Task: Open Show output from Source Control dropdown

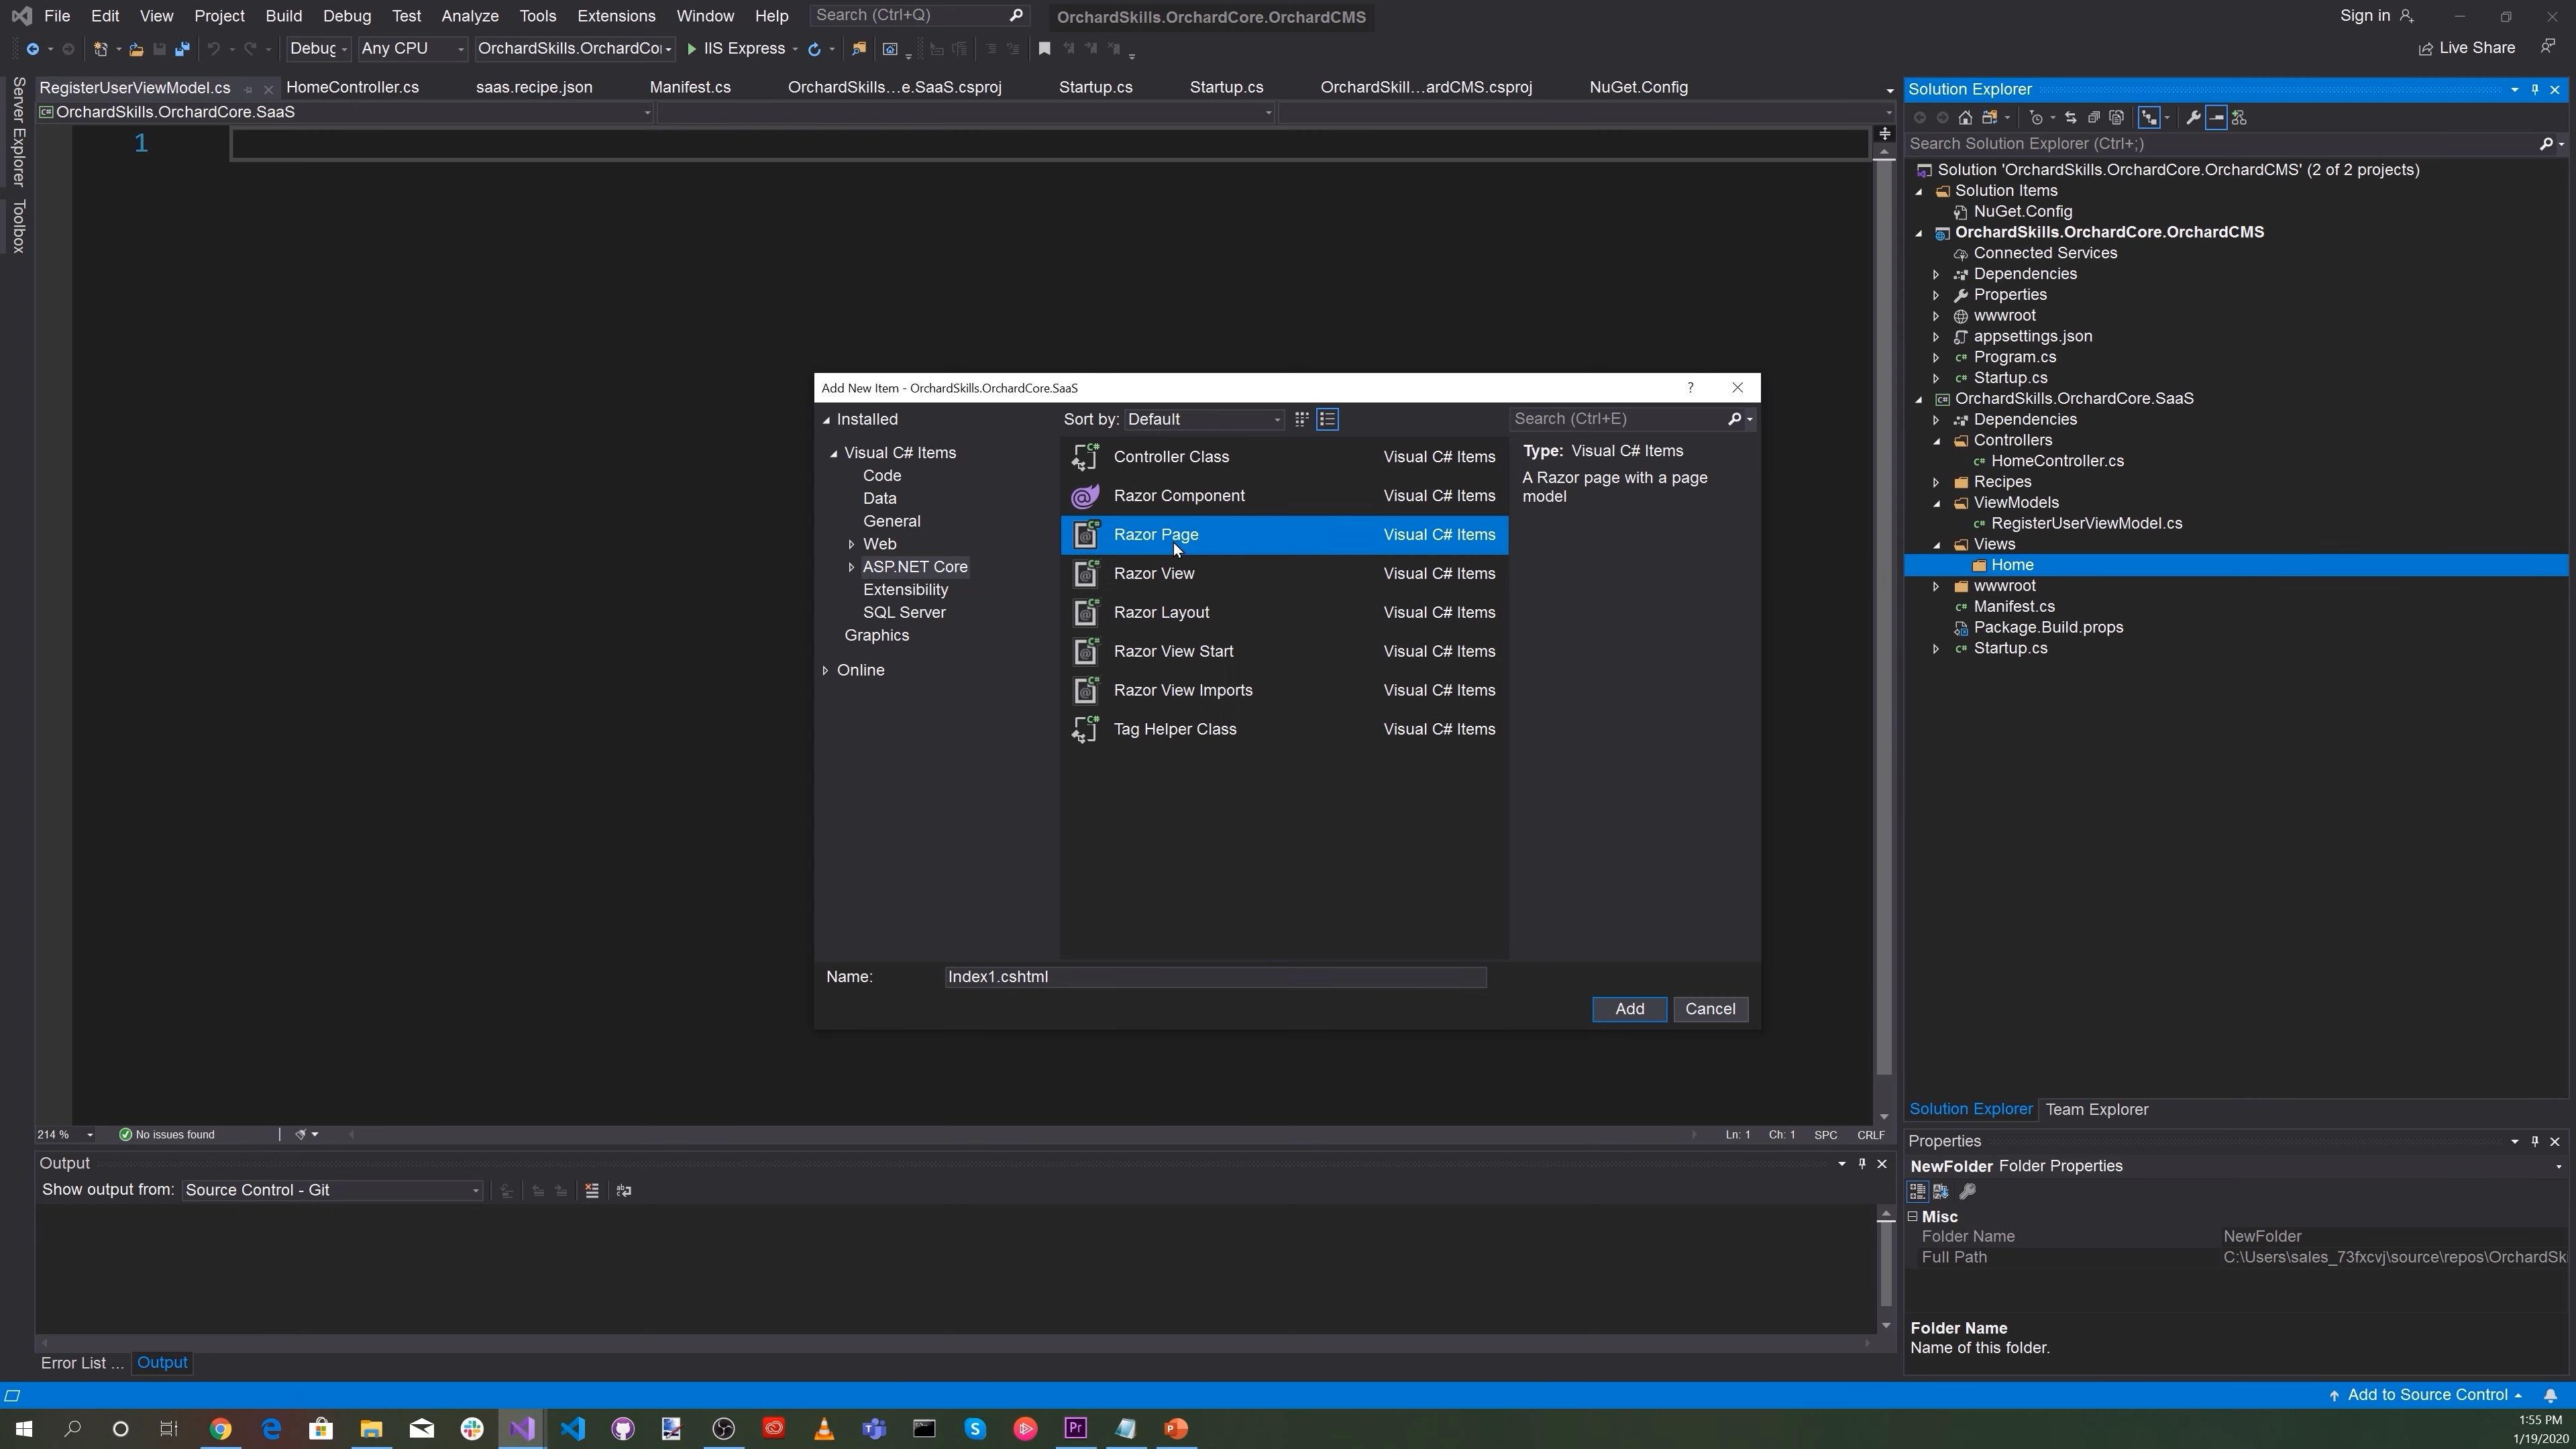Action: pos(332,1191)
